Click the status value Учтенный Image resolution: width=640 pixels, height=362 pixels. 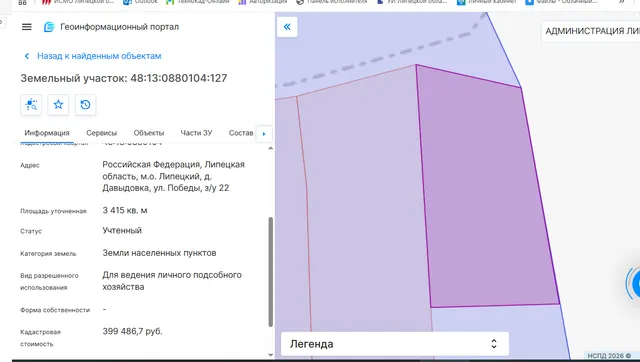pos(122,231)
